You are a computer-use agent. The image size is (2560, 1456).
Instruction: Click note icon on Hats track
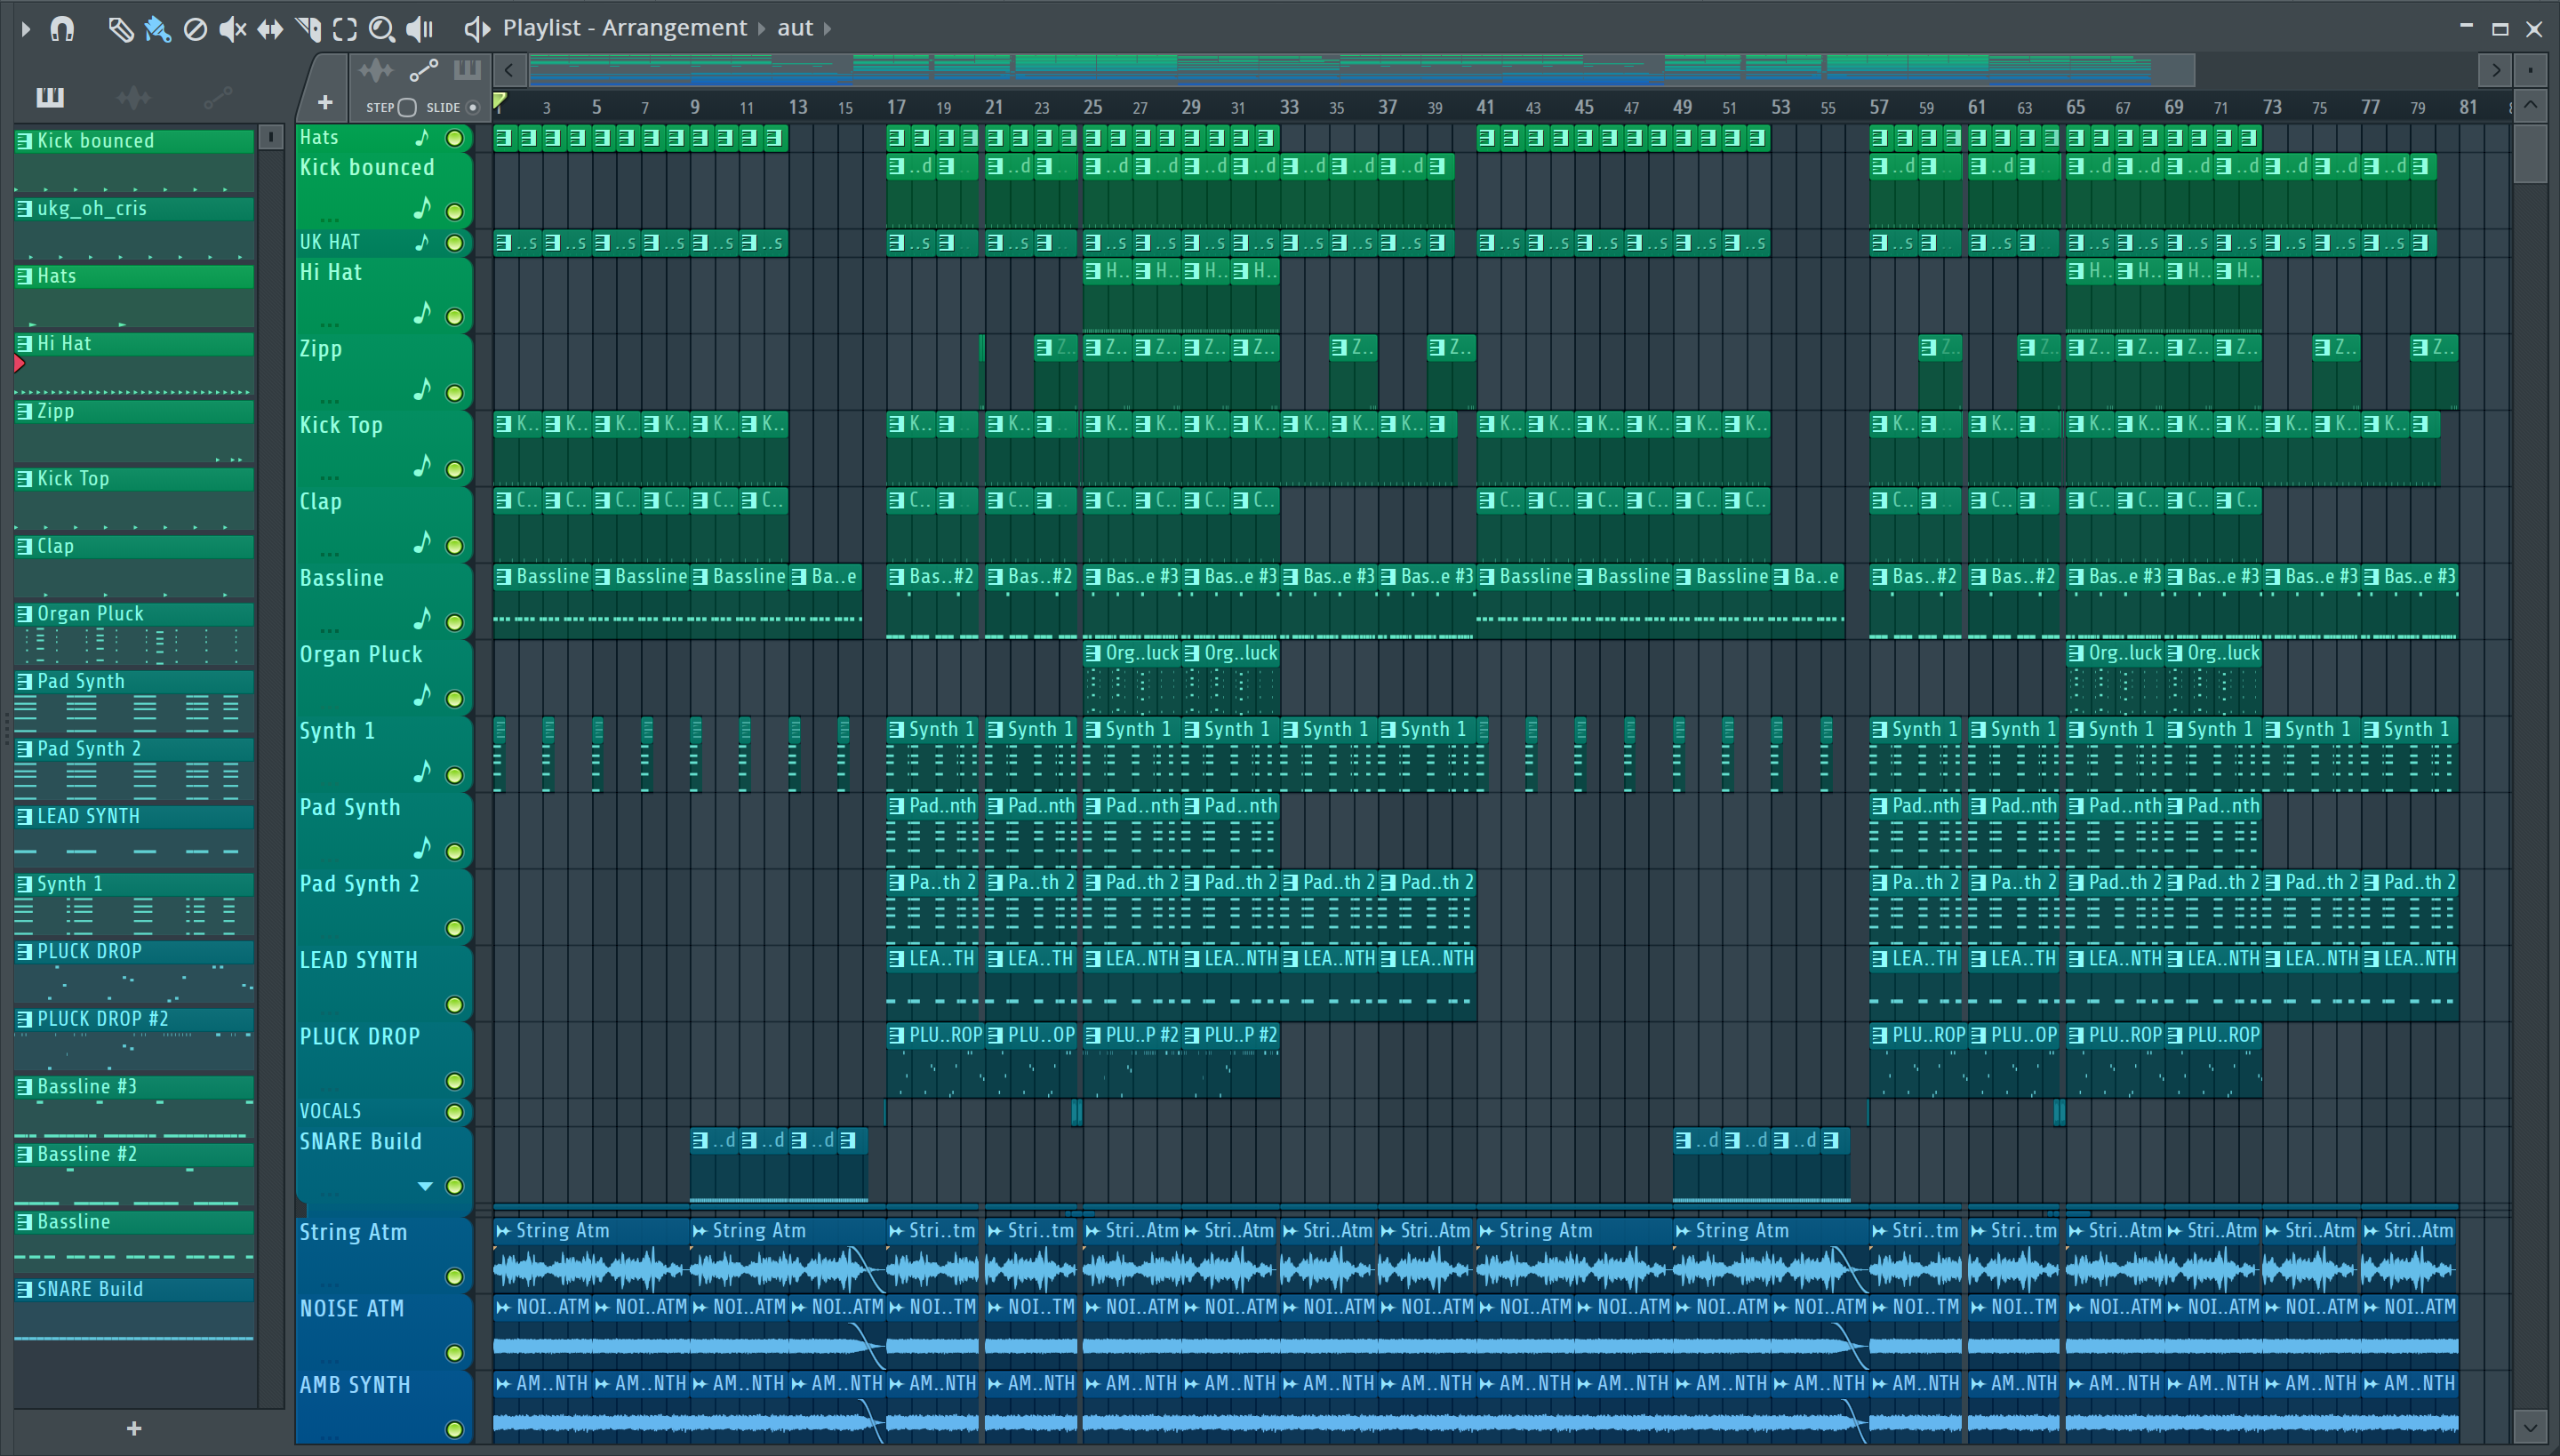pos(422,137)
